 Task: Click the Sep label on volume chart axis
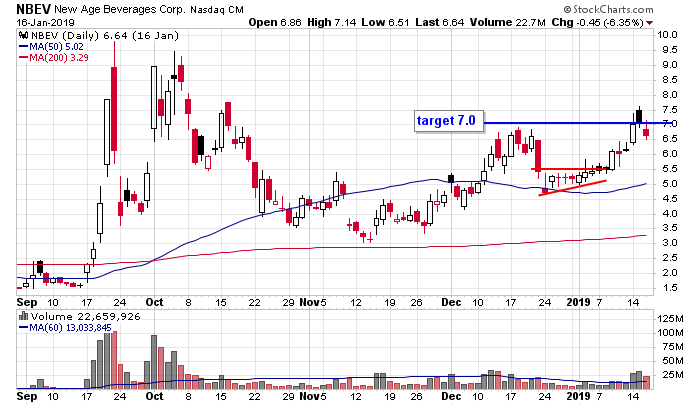tap(27, 396)
